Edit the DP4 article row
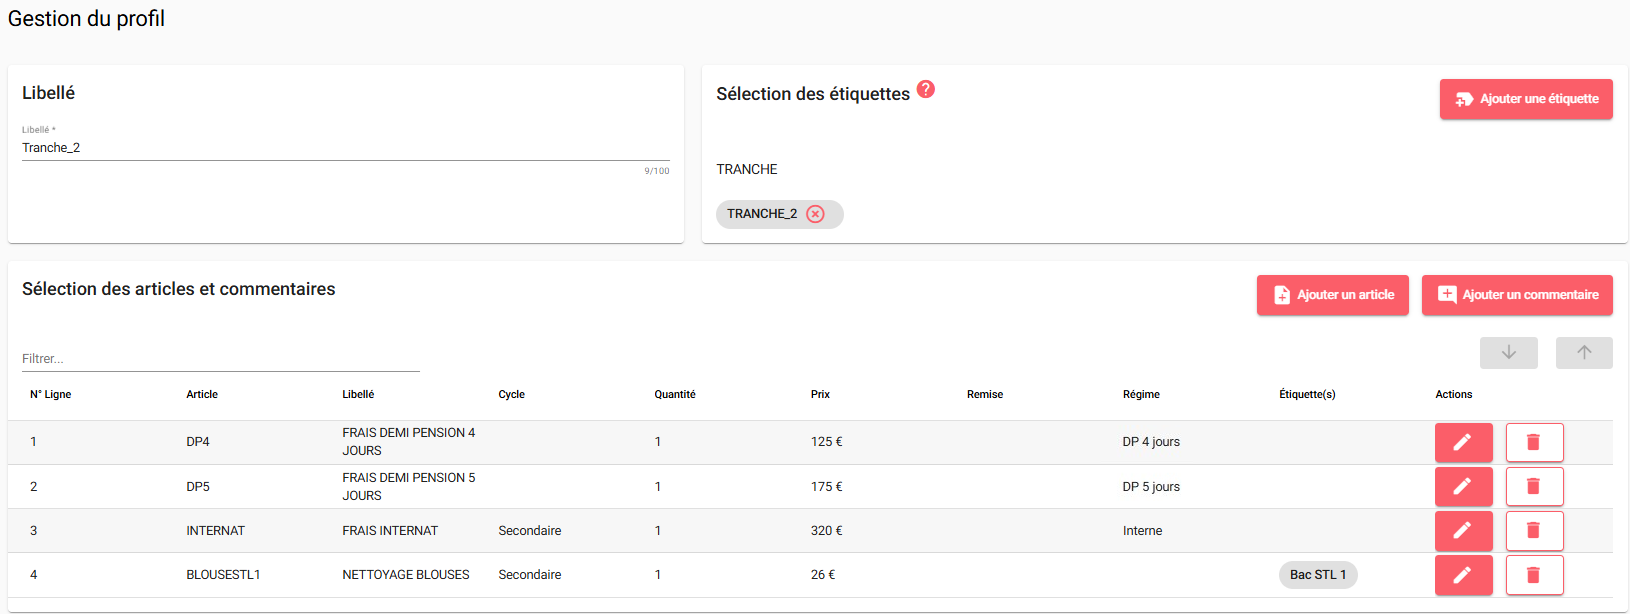This screenshot has height=614, width=1630. pos(1463,442)
